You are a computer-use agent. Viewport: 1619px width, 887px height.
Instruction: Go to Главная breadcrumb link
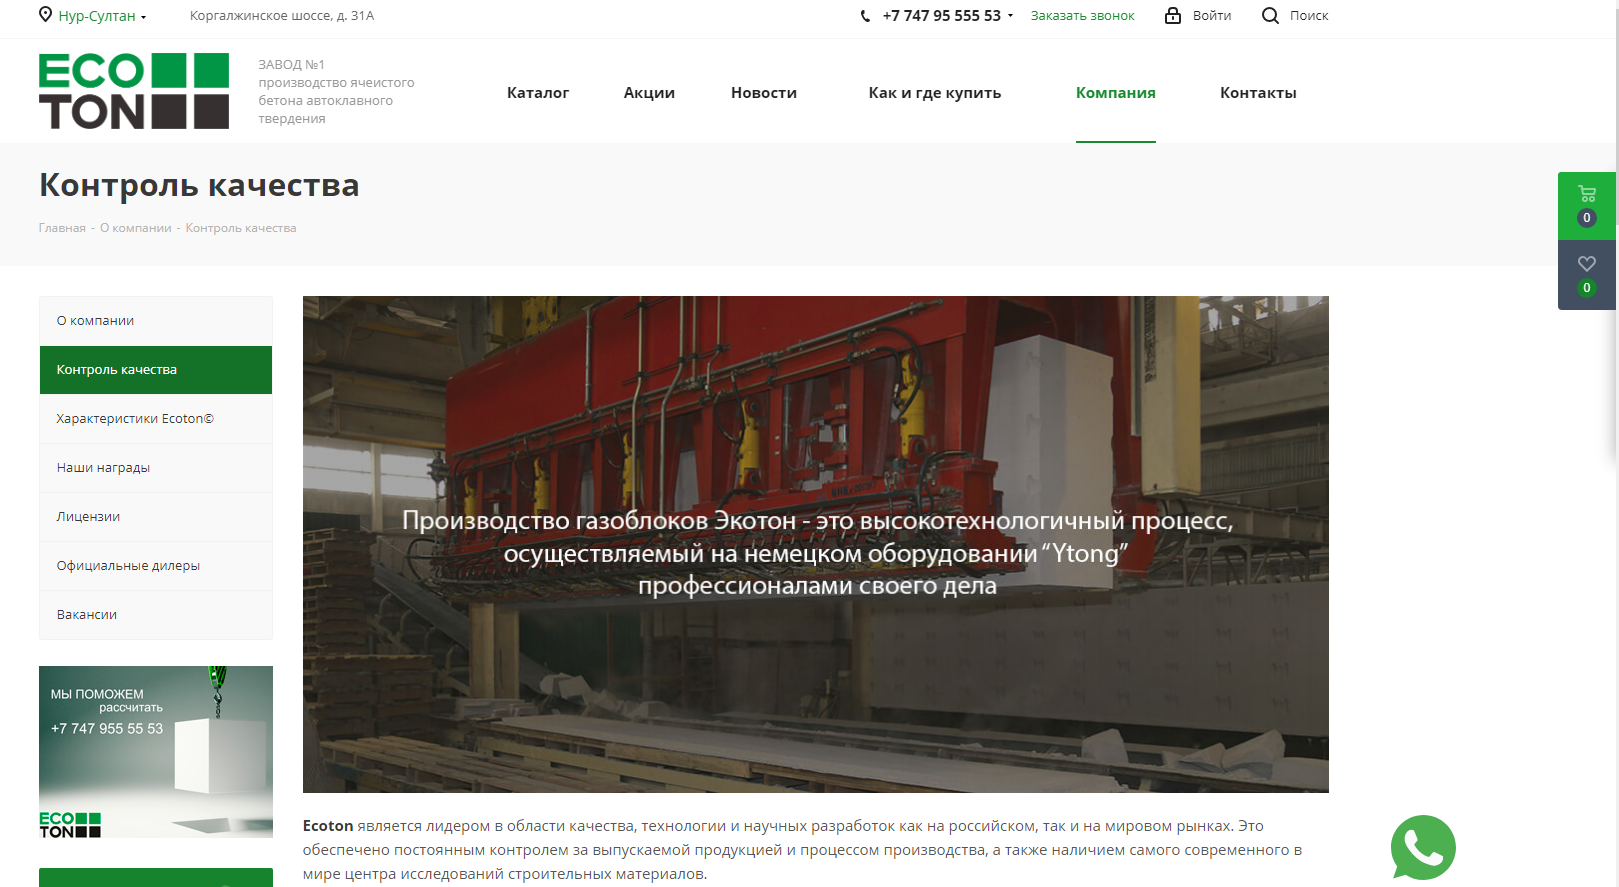[62, 228]
